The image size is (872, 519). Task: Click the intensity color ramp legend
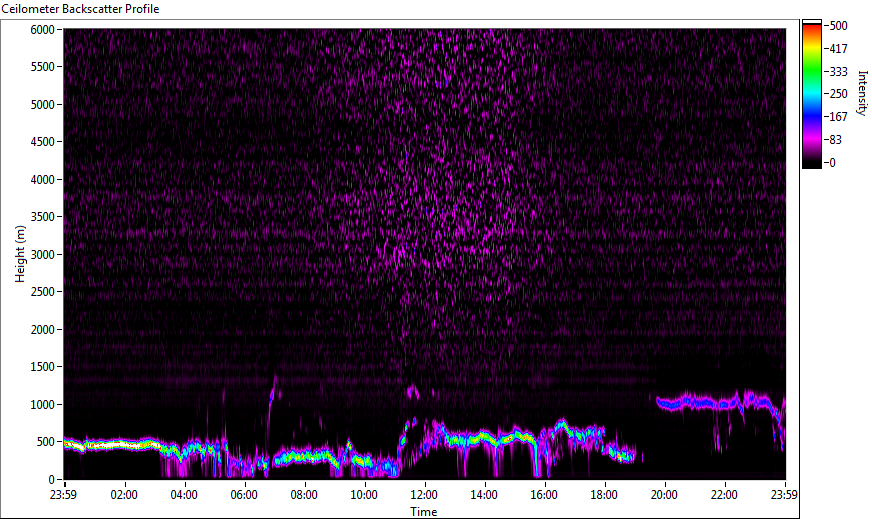point(811,94)
